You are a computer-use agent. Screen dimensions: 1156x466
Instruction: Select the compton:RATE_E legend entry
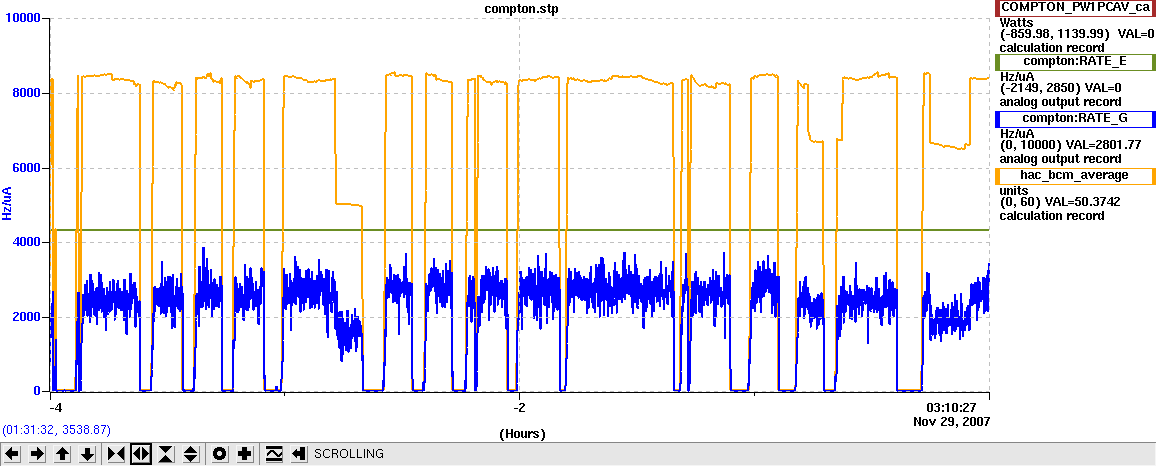(x=1075, y=63)
